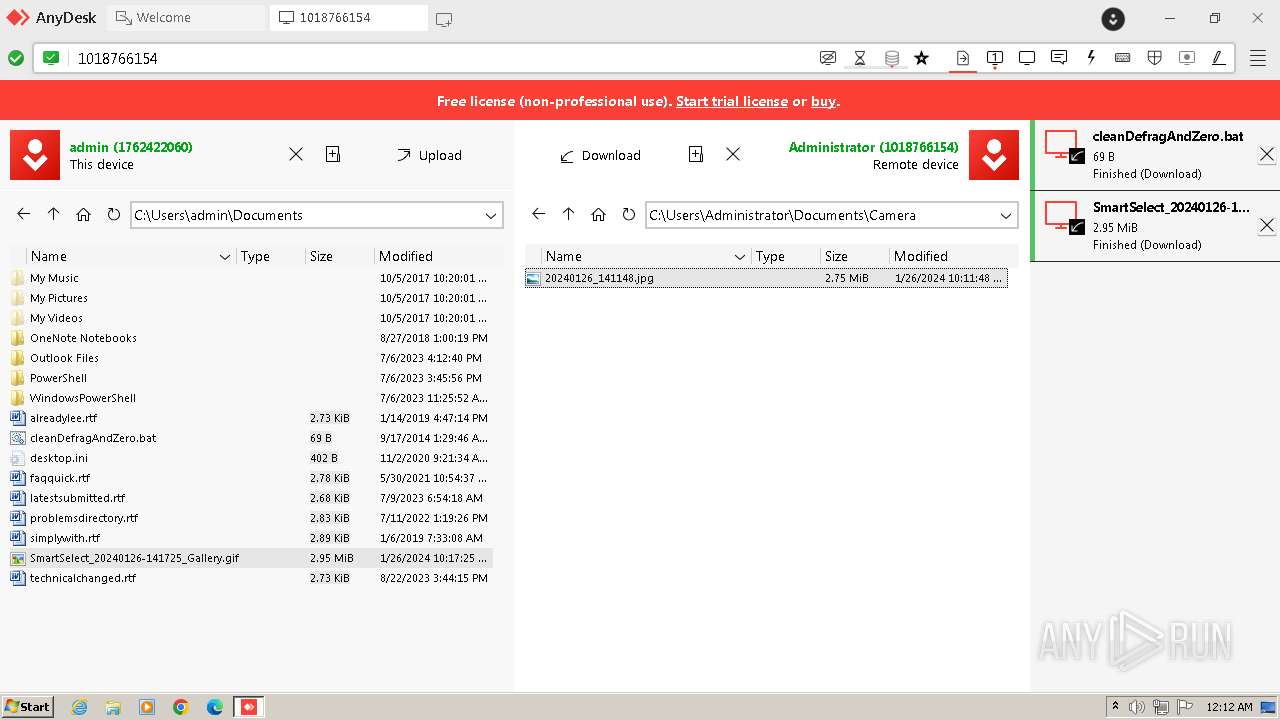Select the My Music folder
The width and height of the screenshot is (1280, 720).
(x=251, y=278)
